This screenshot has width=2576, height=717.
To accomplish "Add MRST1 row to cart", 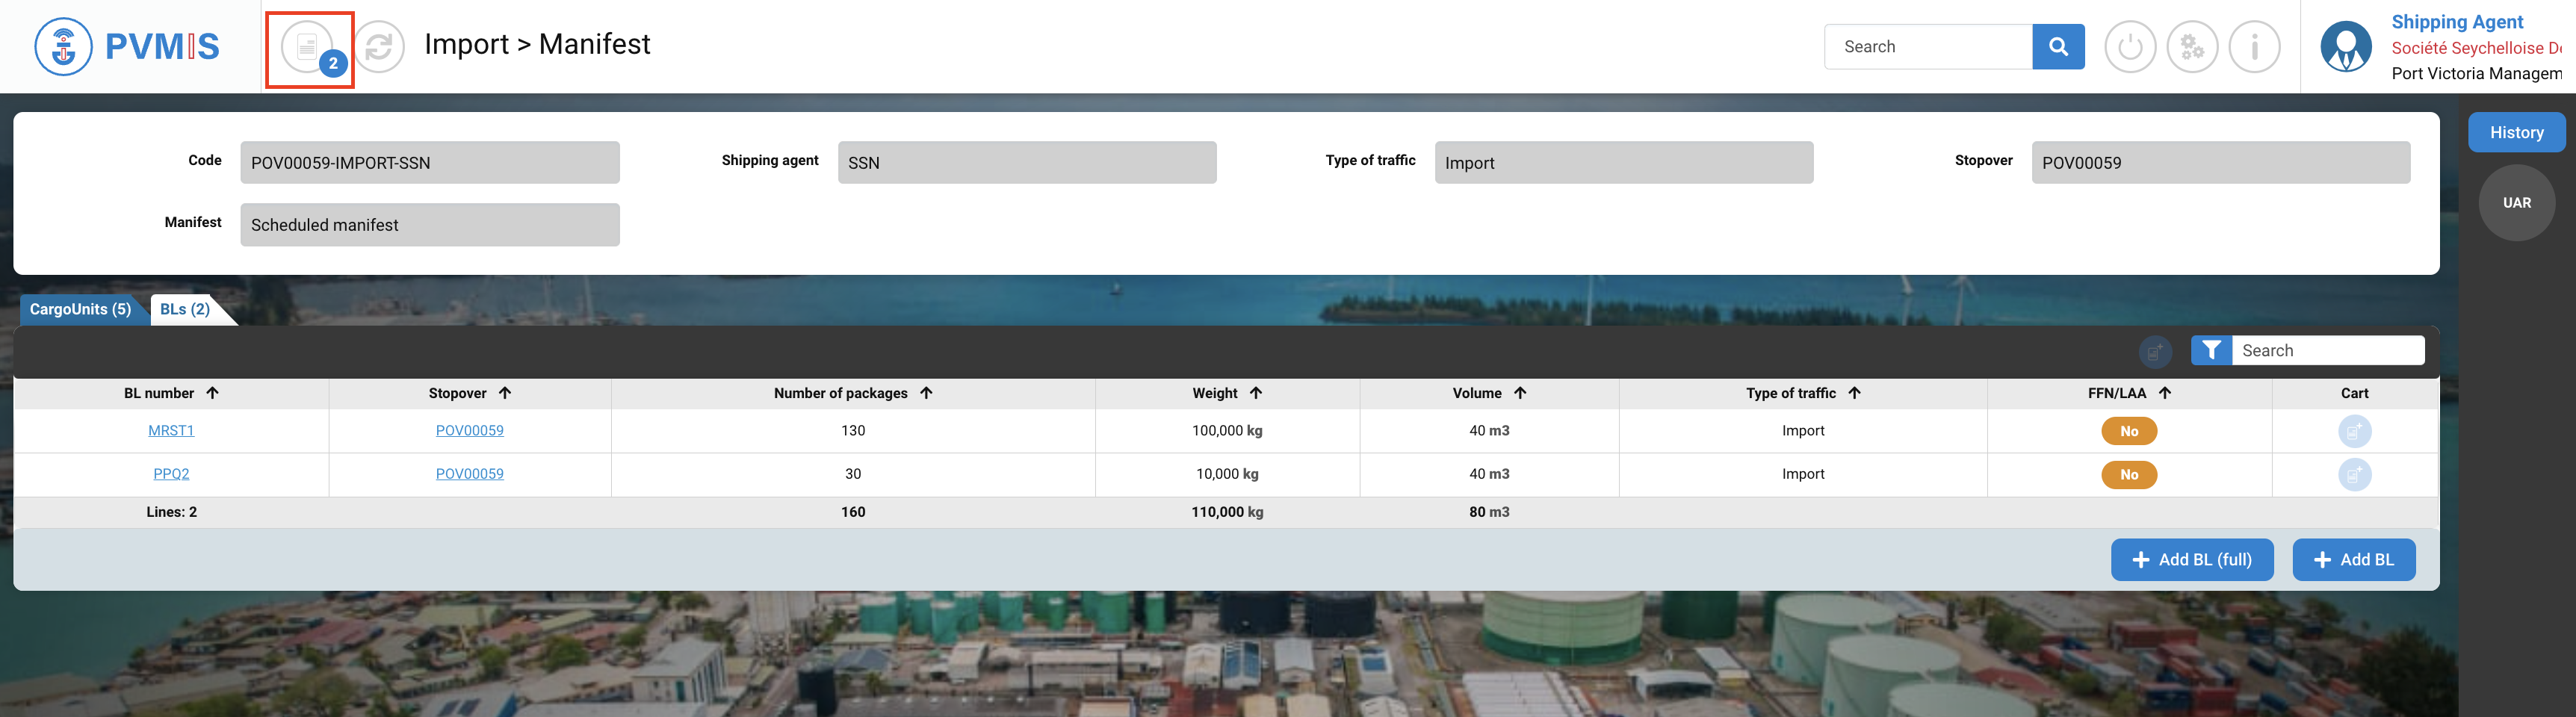I will (2353, 431).
